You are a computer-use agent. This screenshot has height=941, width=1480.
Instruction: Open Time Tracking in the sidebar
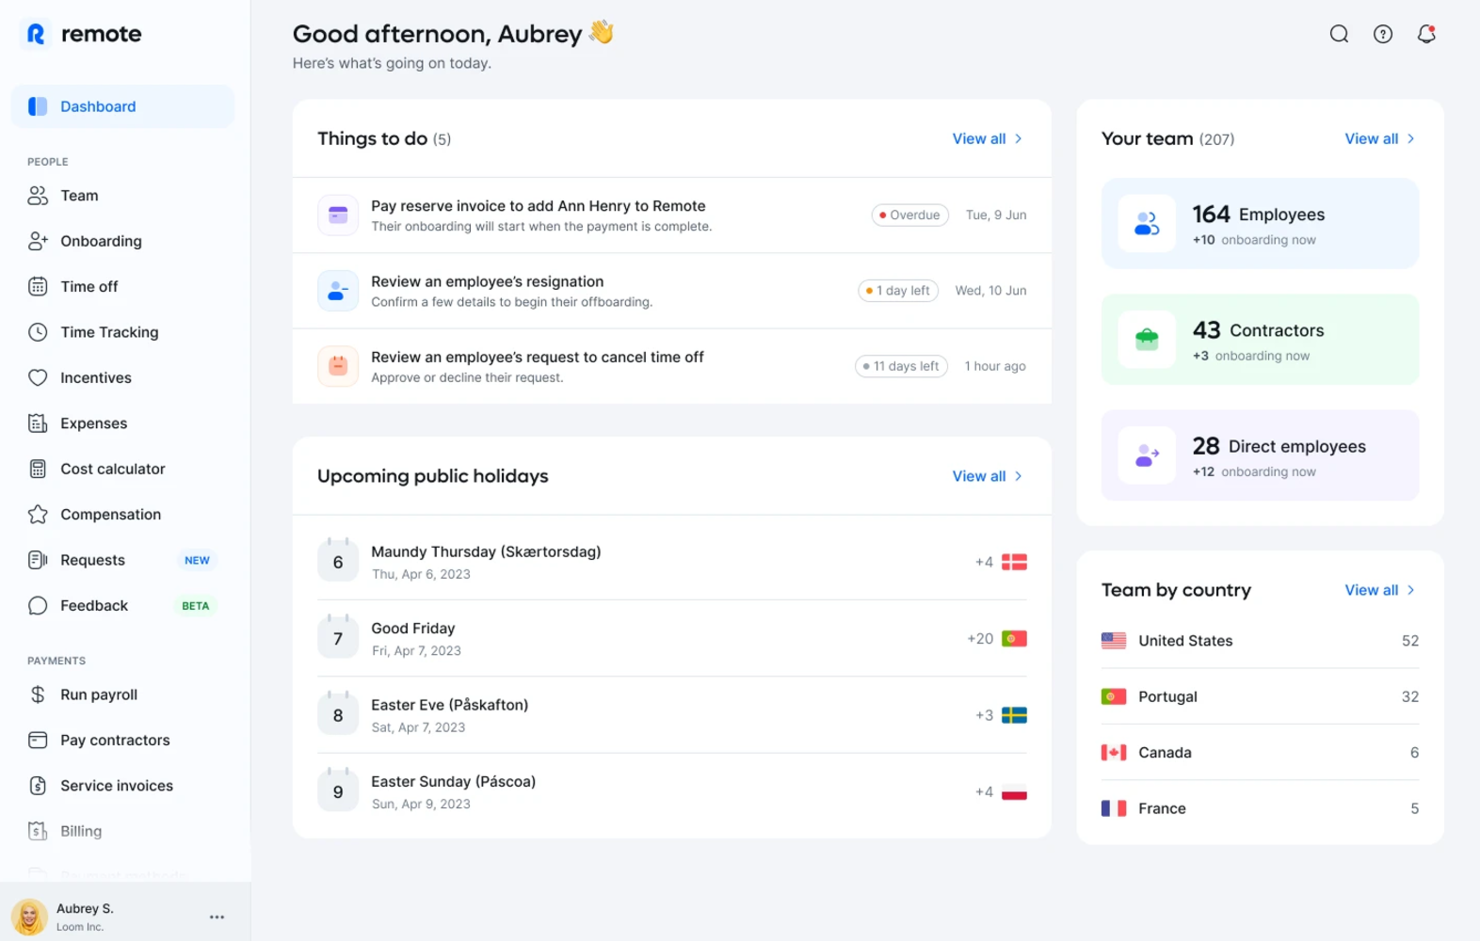tap(109, 332)
